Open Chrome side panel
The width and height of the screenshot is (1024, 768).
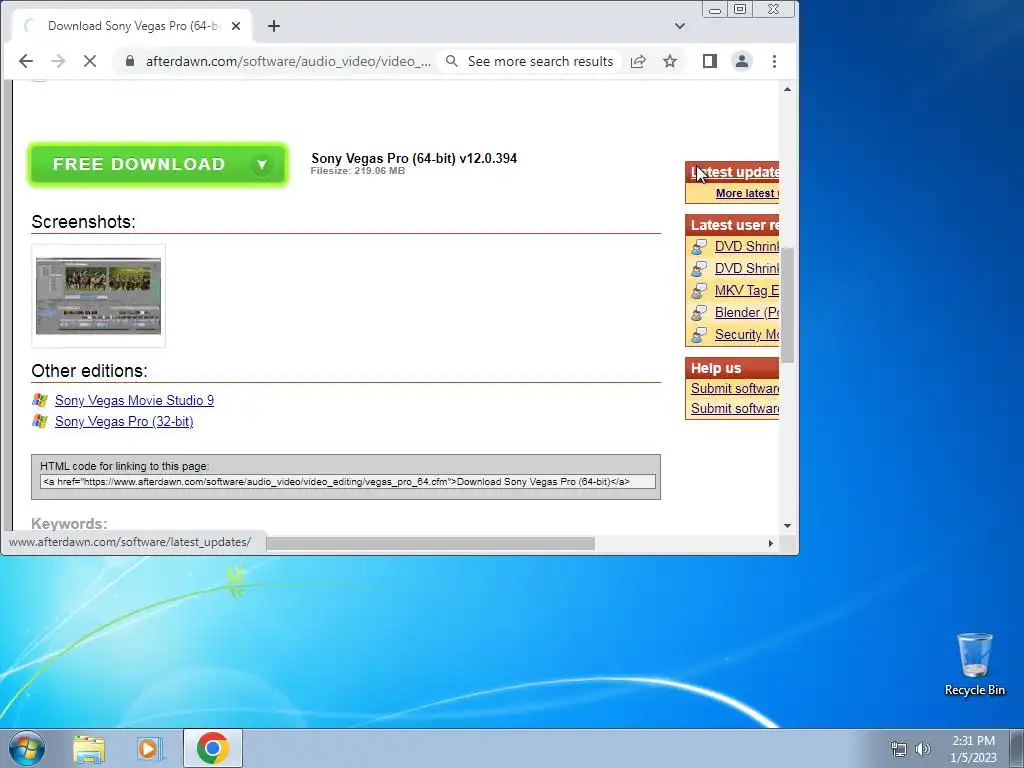pyautogui.click(x=710, y=61)
